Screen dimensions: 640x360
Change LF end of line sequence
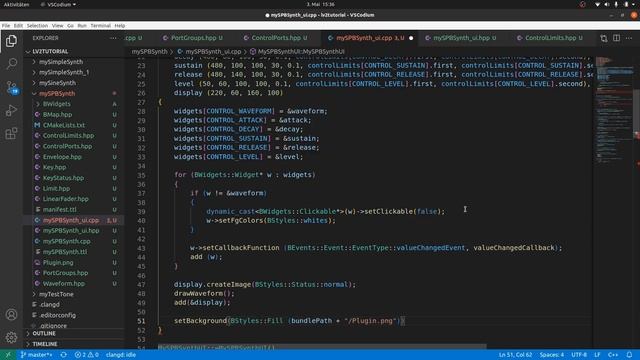coord(597,355)
